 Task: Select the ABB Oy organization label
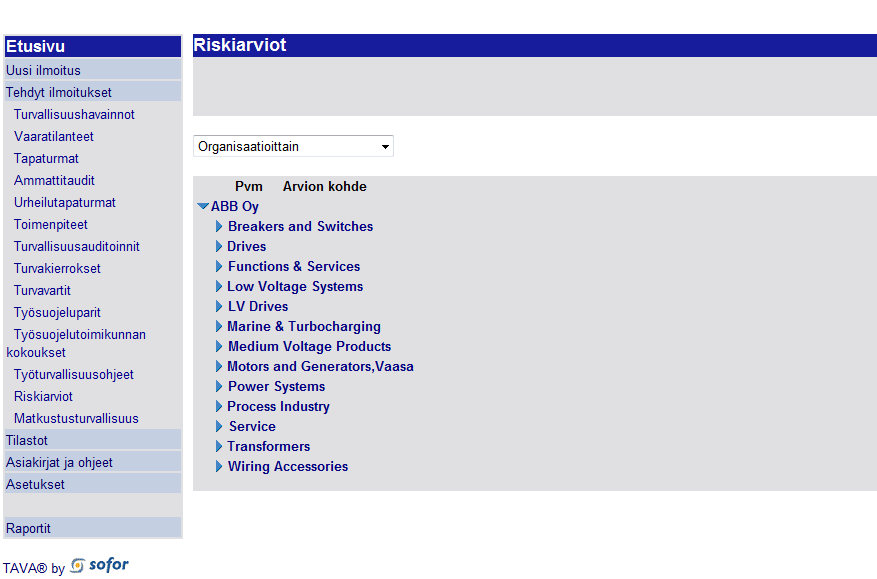pyautogui.click(x=235, y=206)
